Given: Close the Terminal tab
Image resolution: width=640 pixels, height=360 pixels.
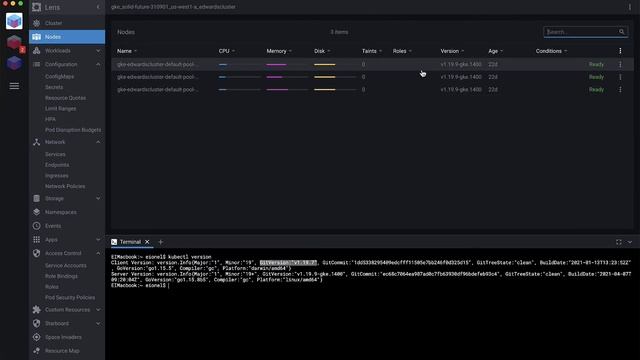Looking at the screenshot, I should pyautogui.click(x=147, y=242).
